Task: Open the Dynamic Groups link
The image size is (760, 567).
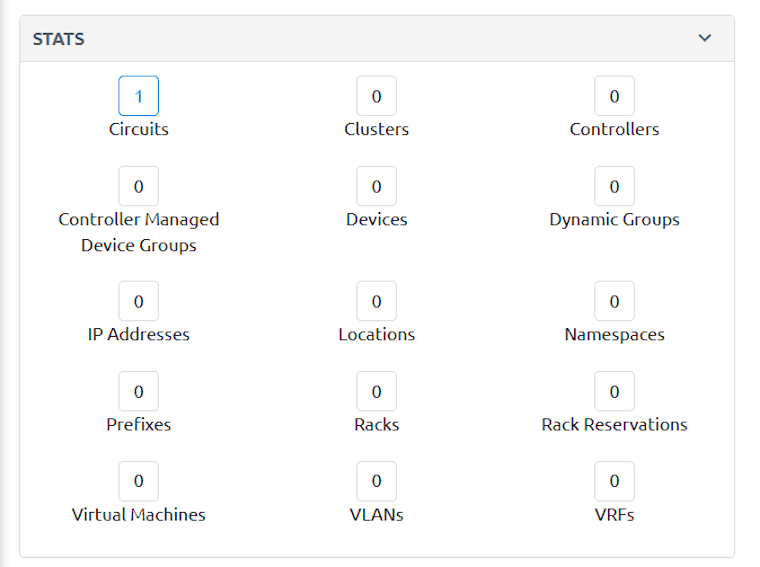Action: point(614,219)
